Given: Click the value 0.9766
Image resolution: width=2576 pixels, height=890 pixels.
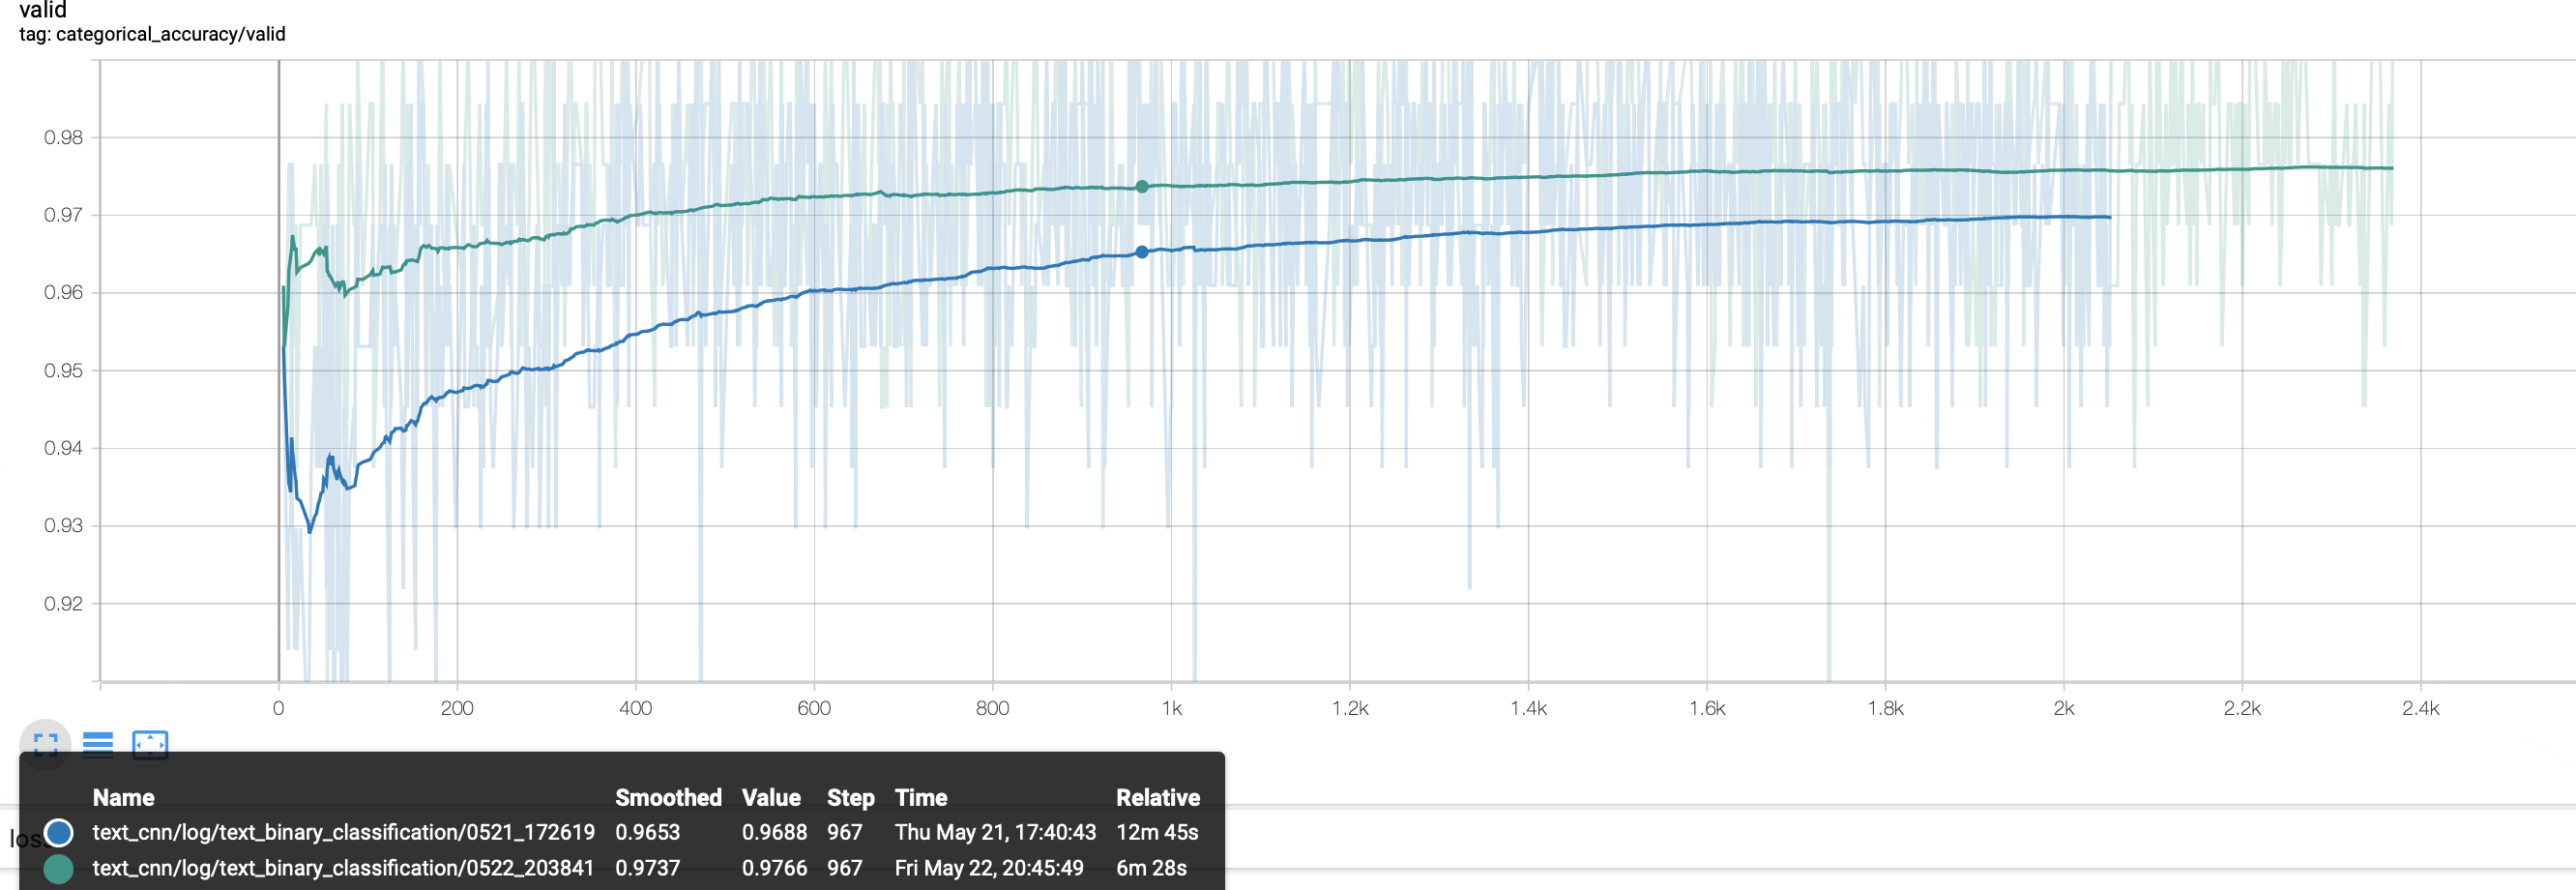Looking at the screenshot, I should coord(774,868).
